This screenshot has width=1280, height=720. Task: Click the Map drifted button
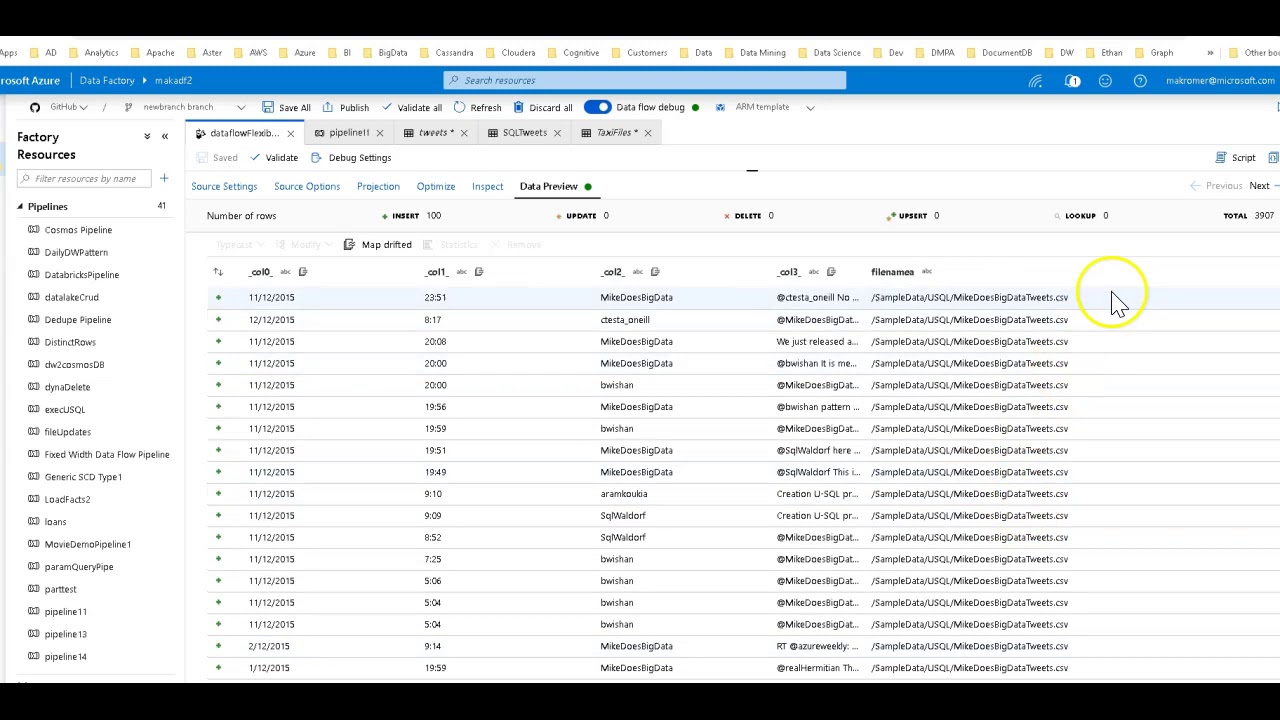(377, 245)
